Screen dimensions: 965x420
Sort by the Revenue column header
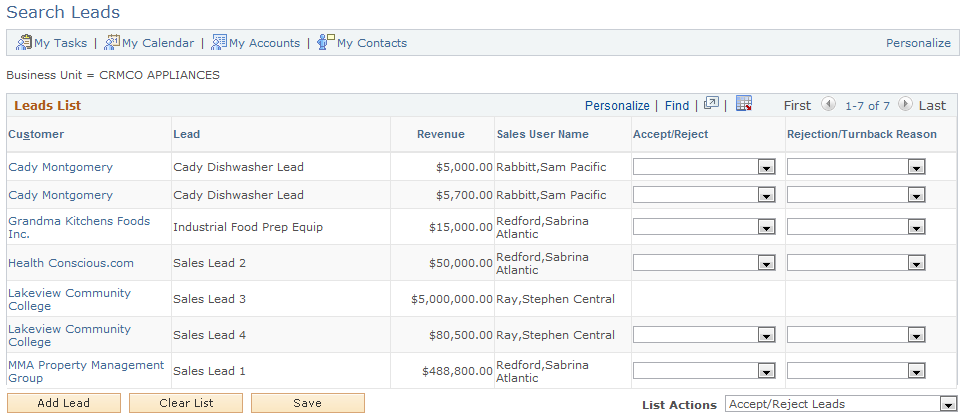[441, 134]
